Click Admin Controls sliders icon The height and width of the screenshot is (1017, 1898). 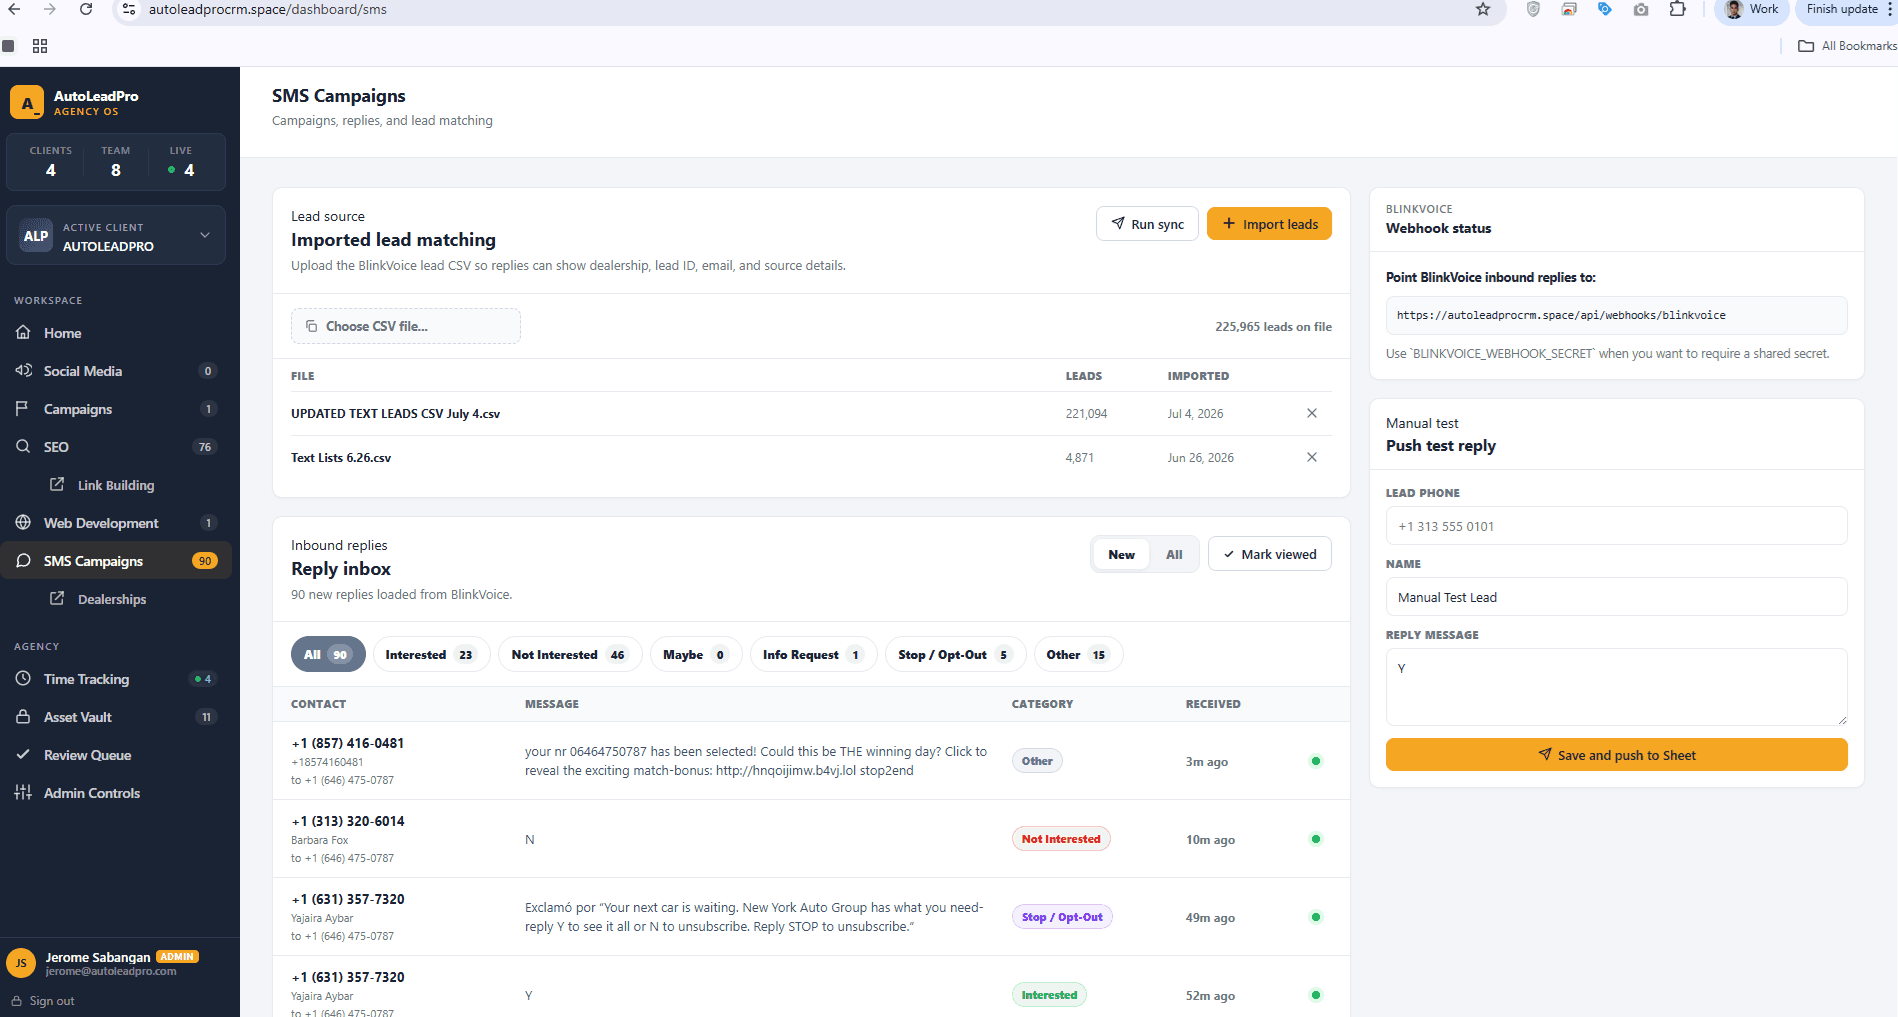(x=23, y=793)
